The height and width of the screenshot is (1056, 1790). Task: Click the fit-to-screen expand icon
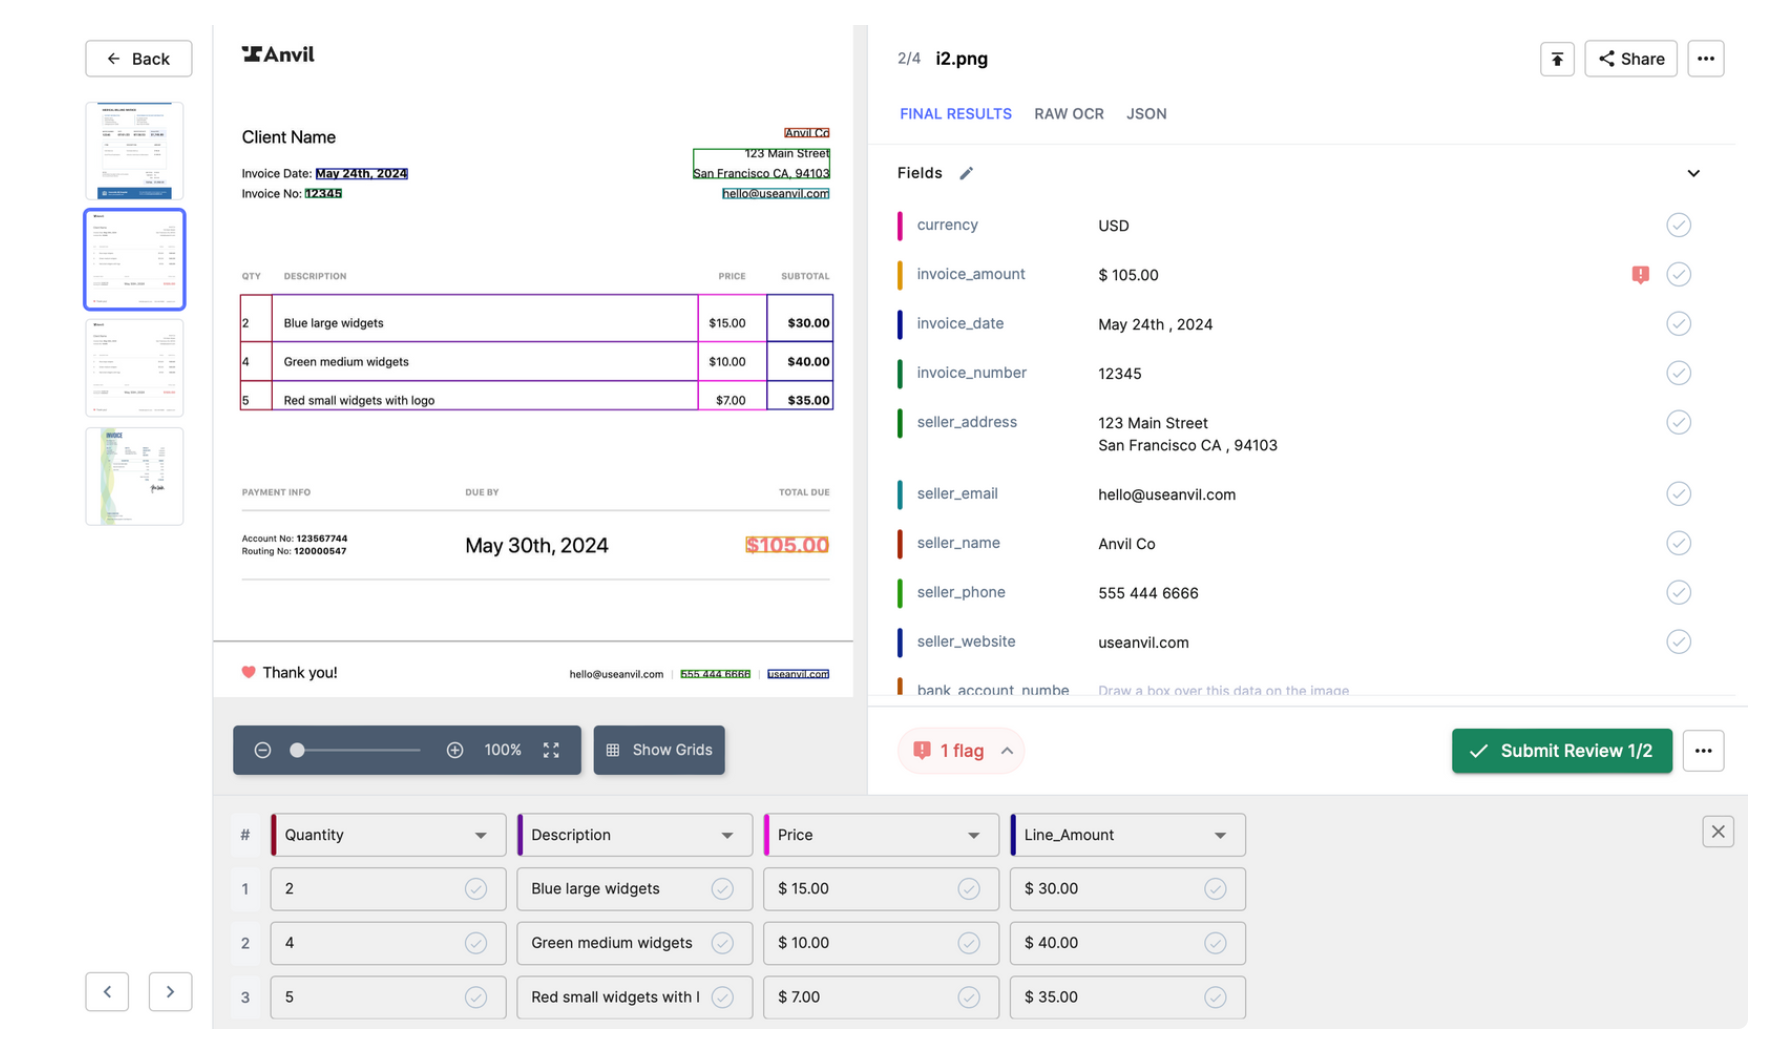551,750
